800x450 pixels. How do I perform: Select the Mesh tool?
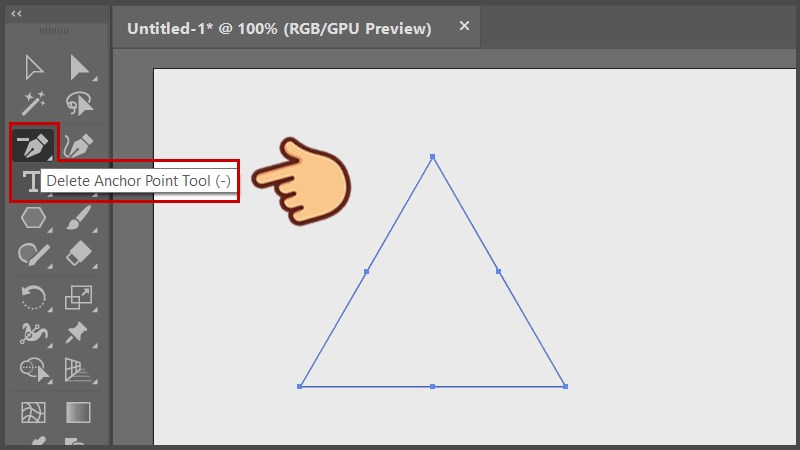[34, 412]
